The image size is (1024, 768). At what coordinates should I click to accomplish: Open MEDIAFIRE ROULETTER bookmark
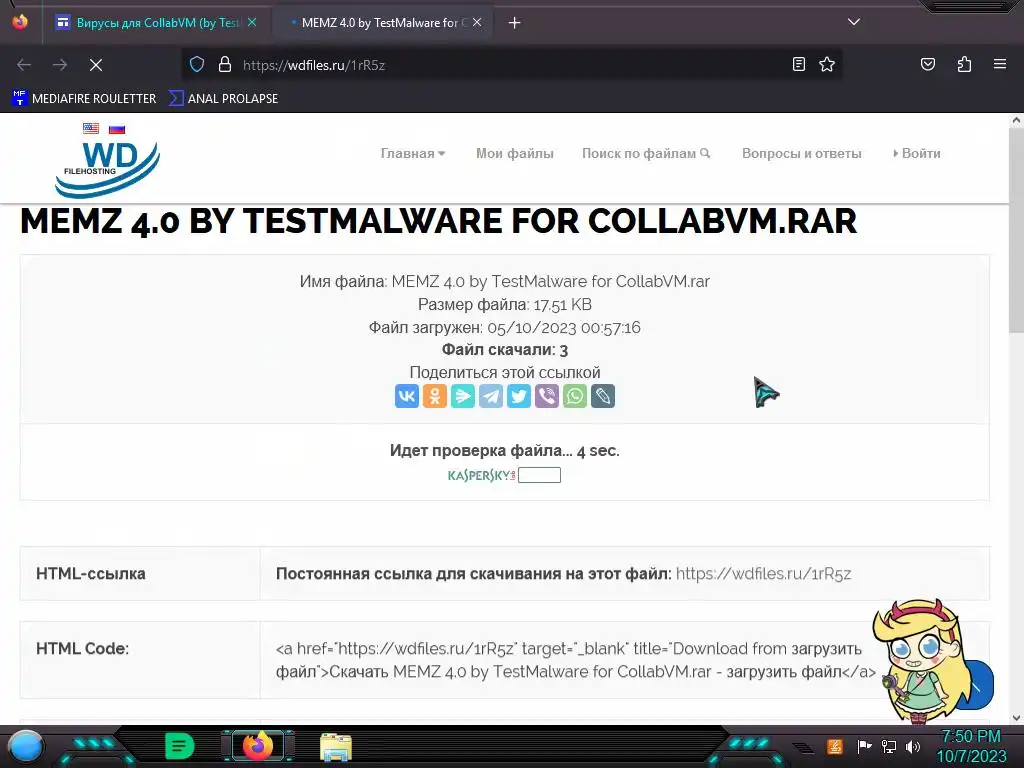click(84, 99)
